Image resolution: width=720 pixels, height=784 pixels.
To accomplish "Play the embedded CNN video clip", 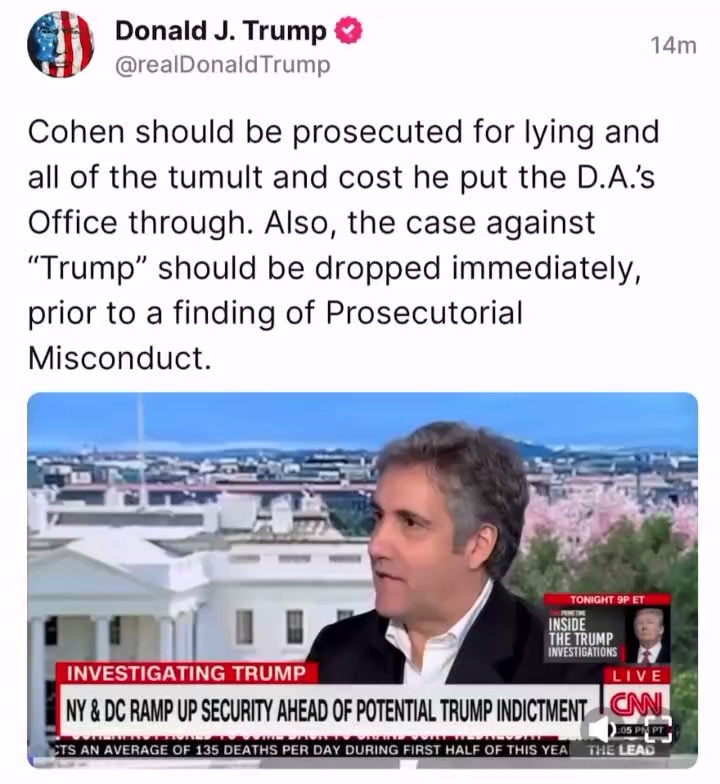I will point(362,580).
